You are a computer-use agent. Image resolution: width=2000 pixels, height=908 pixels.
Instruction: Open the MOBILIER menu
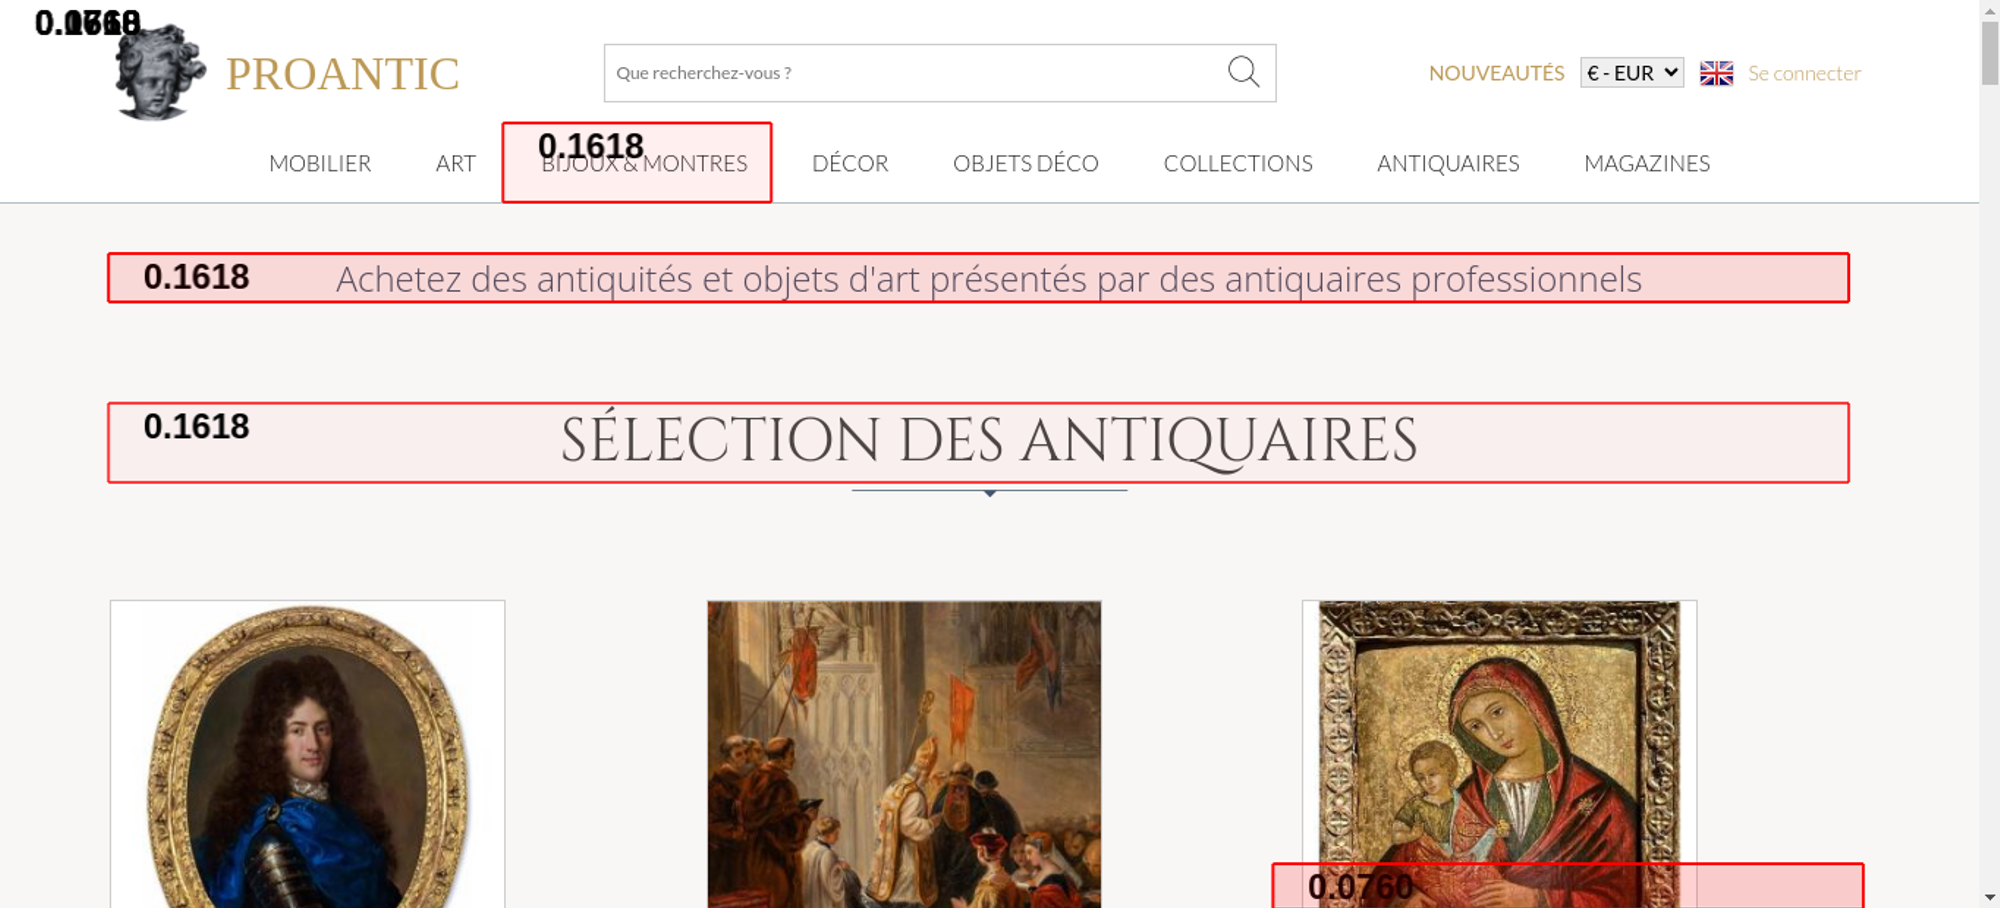click(320, 163)
